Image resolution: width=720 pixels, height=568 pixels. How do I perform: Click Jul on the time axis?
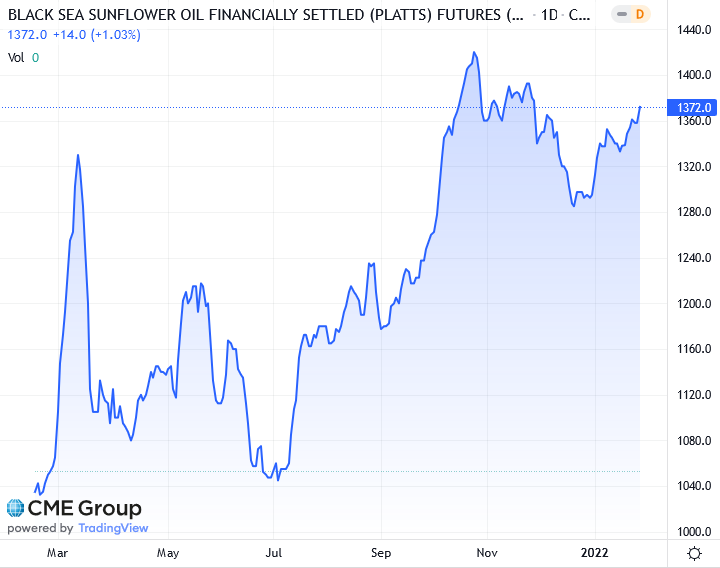click(274, 552)
